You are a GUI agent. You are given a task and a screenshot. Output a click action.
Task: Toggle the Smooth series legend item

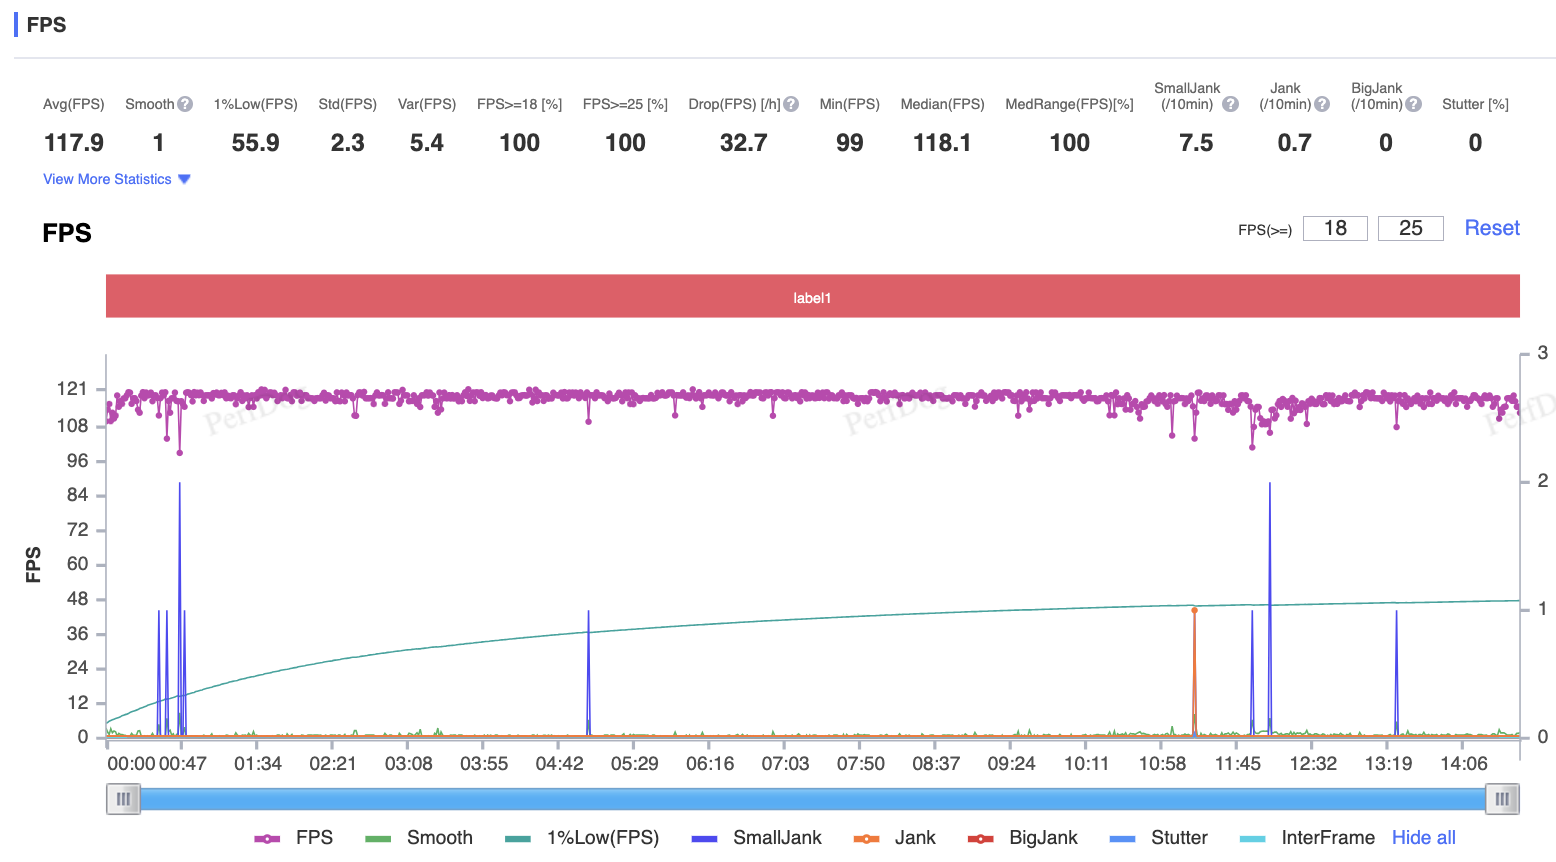(x=419, y=838)
